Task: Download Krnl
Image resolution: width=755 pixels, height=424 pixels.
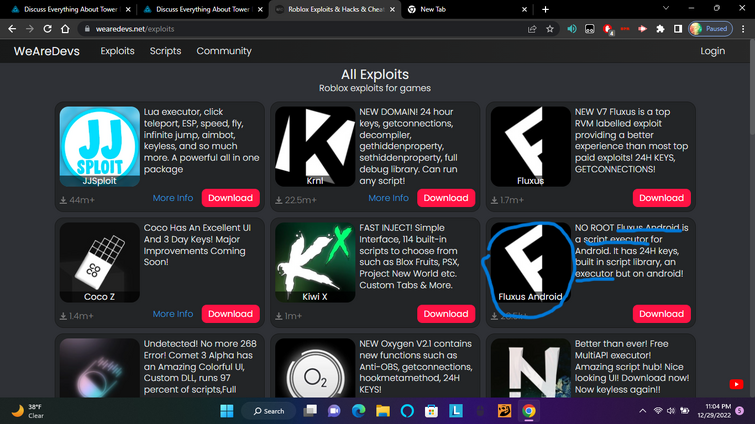Action: [x=446, y=198]
